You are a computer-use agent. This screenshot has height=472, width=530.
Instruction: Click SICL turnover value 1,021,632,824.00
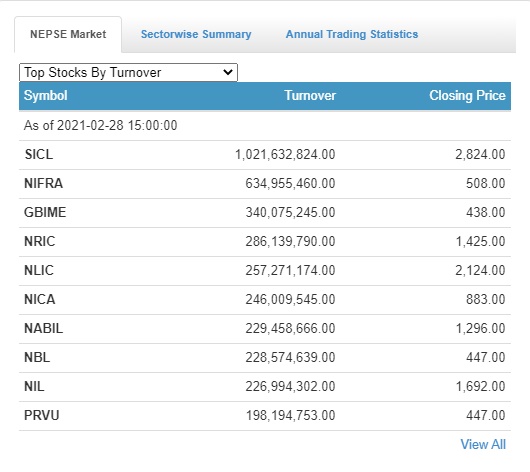(285, 155)
